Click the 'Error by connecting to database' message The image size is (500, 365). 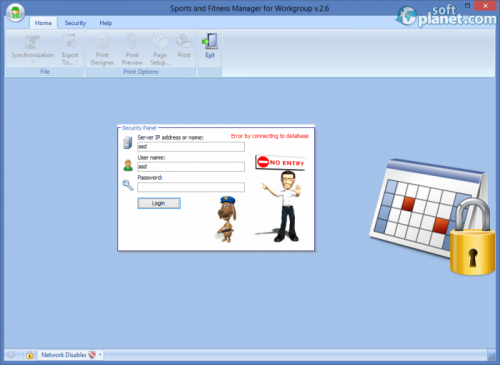coord(270,136)
